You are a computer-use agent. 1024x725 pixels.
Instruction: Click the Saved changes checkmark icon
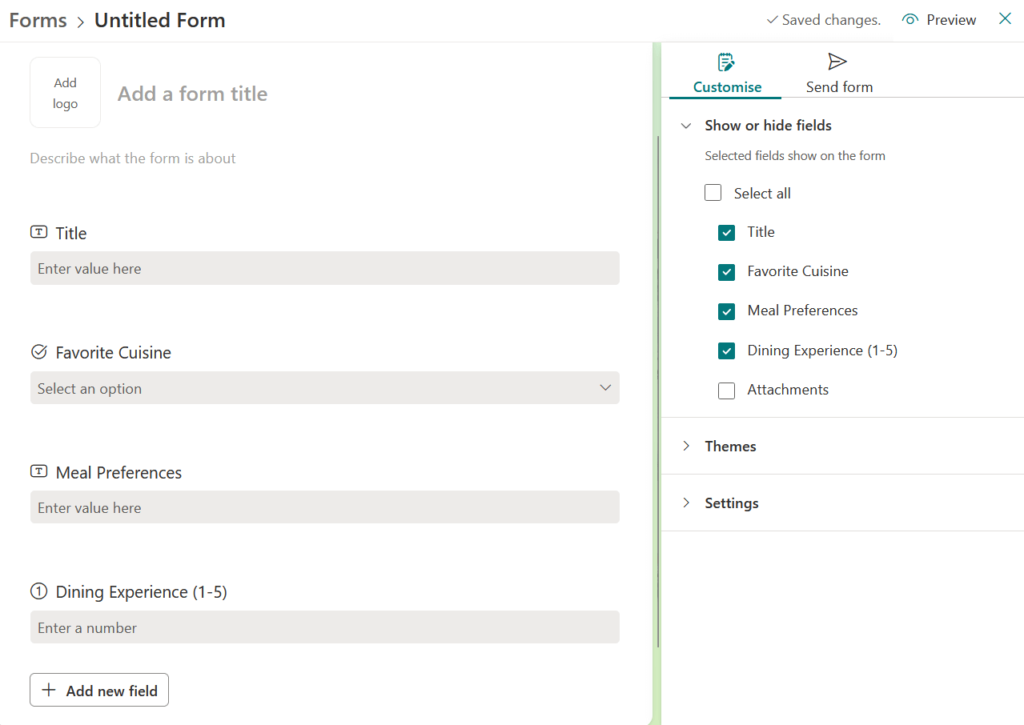(772, 20)
